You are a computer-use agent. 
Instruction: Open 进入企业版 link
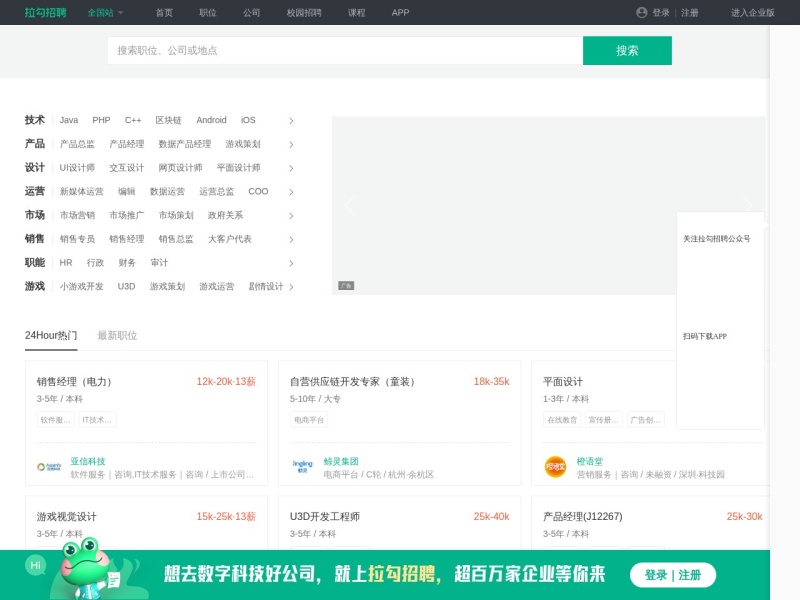pos(753,13)
